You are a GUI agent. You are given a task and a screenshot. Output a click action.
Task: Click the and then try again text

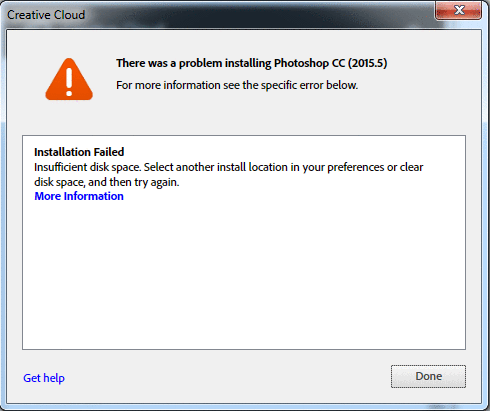click(134, 182)
